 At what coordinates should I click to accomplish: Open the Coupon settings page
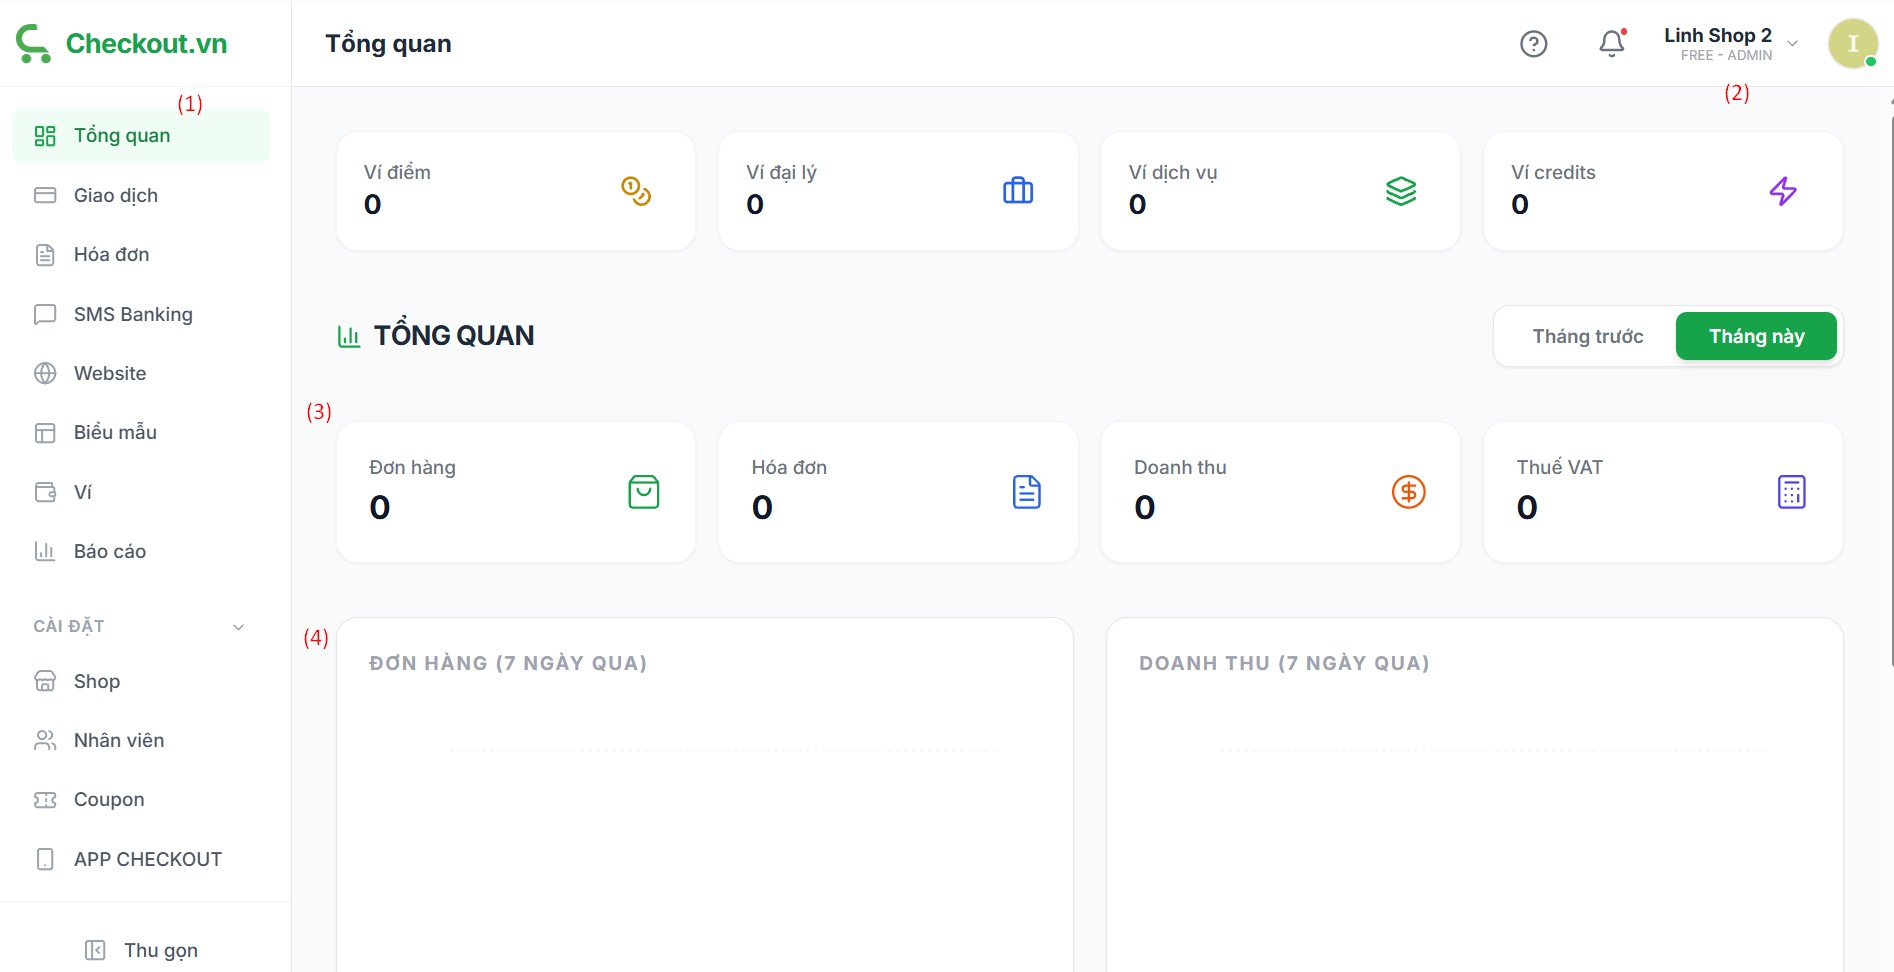tap(108, 800)
